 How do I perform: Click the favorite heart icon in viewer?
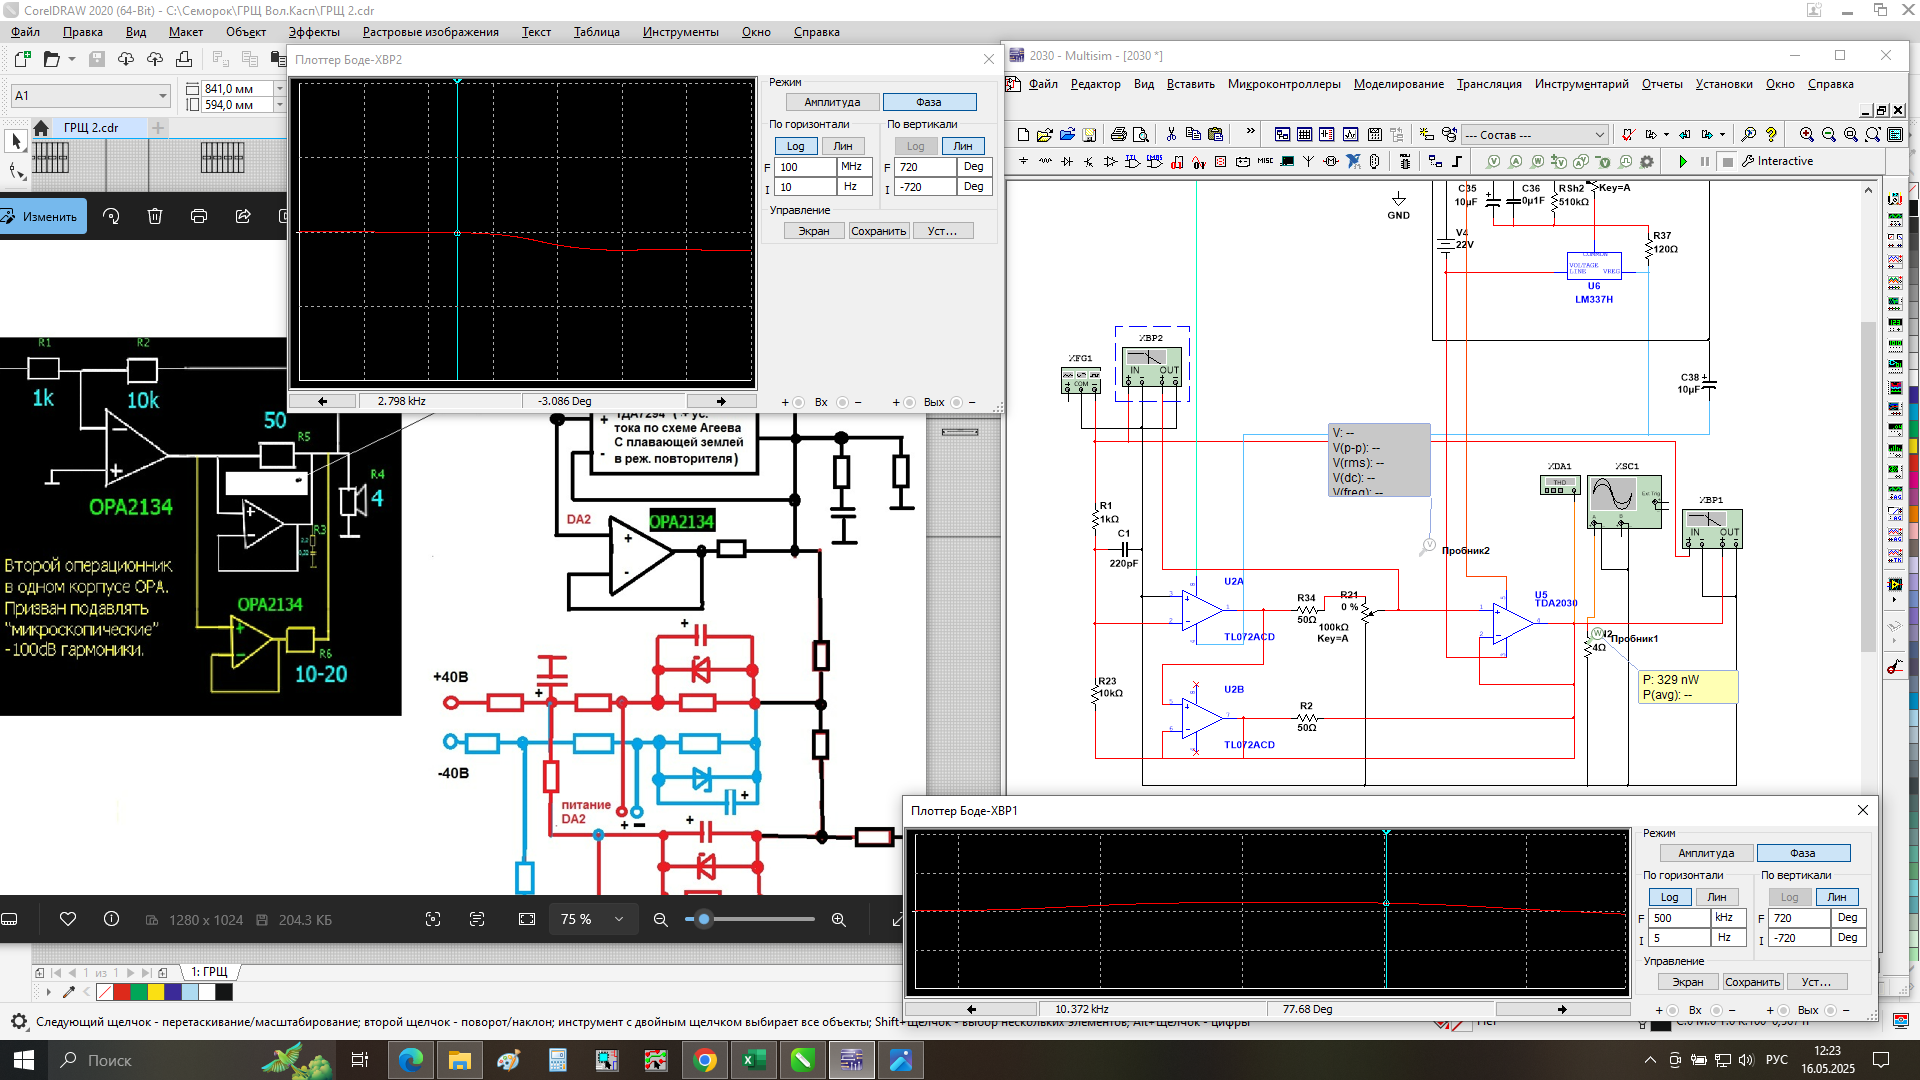68,919
